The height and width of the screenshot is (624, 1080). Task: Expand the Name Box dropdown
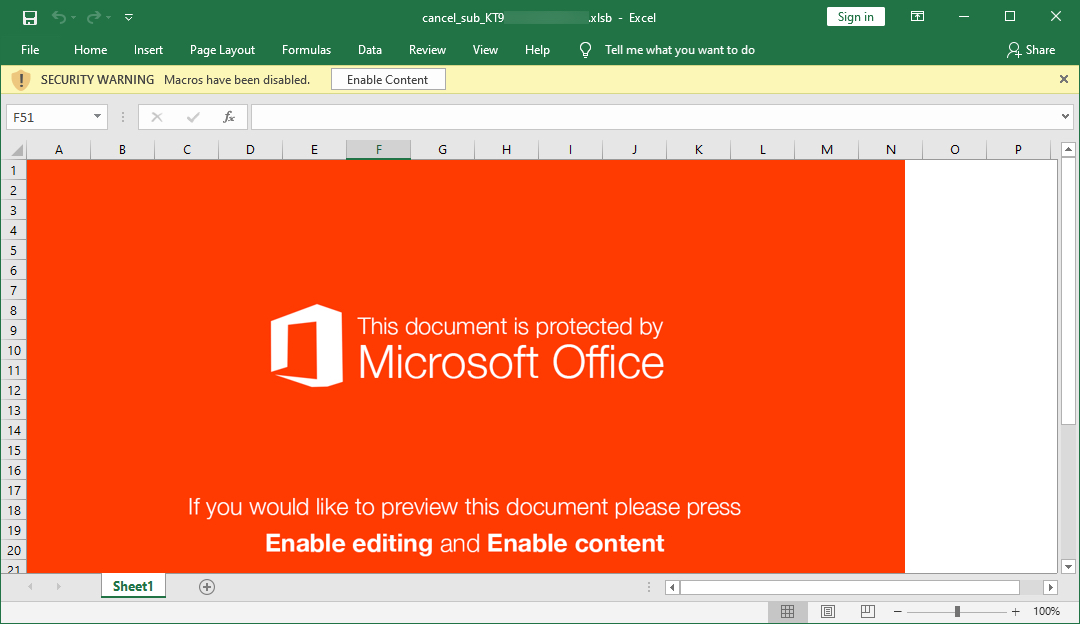97,117
